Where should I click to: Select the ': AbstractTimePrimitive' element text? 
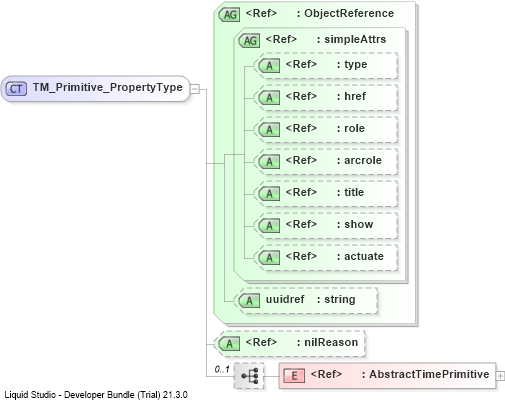[426, 374]
